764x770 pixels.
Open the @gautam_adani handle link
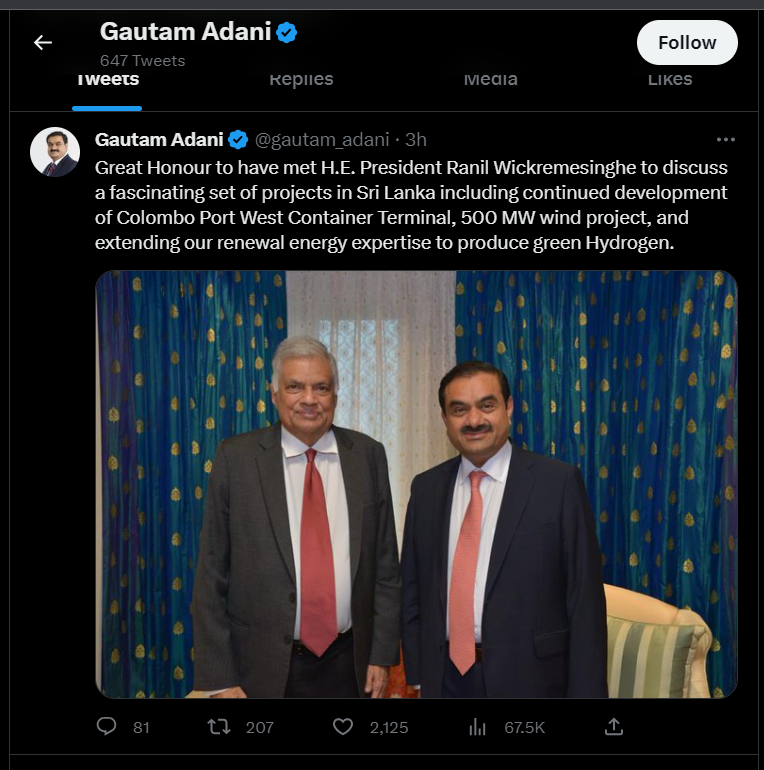[322, 139]
